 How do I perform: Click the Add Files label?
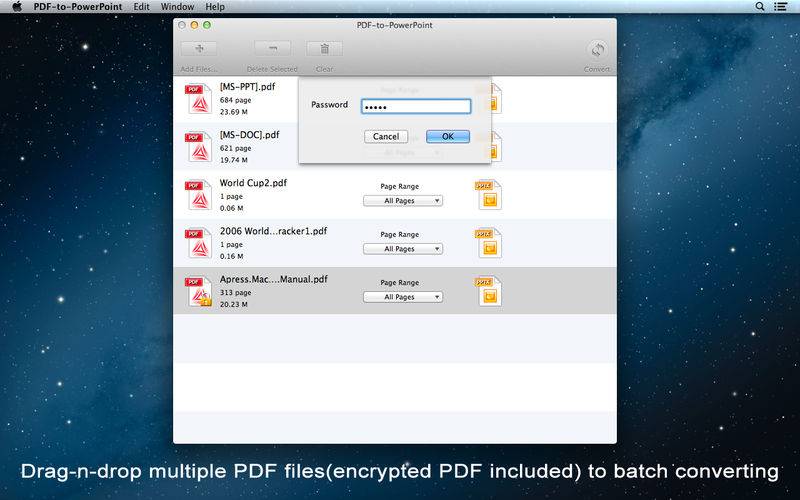199,69
